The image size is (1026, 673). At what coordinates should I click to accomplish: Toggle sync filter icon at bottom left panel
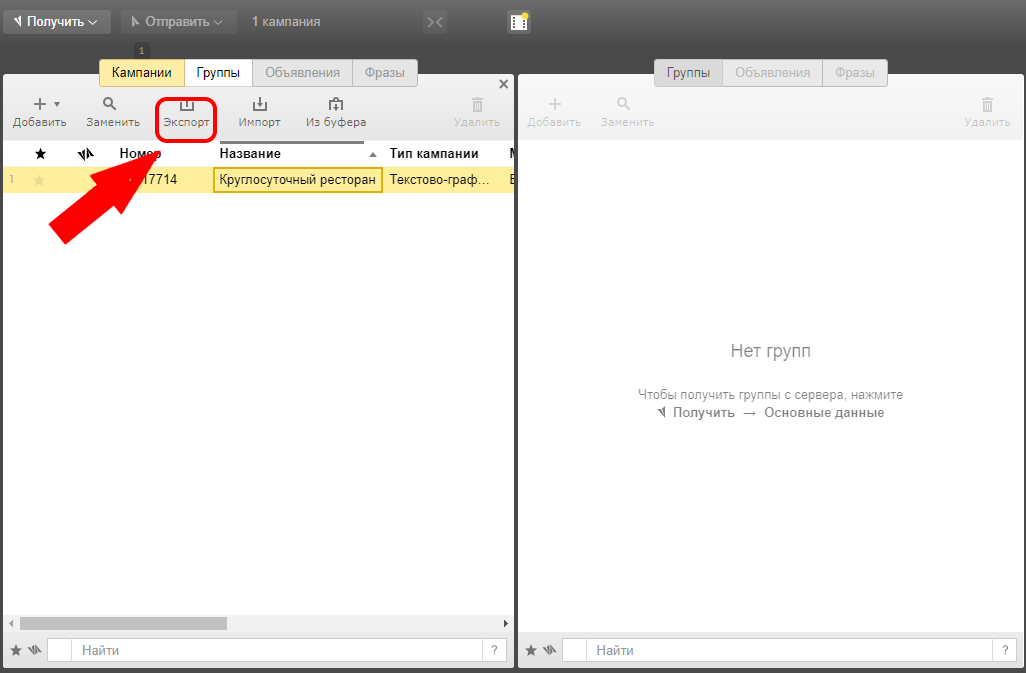tap(35, 650)
